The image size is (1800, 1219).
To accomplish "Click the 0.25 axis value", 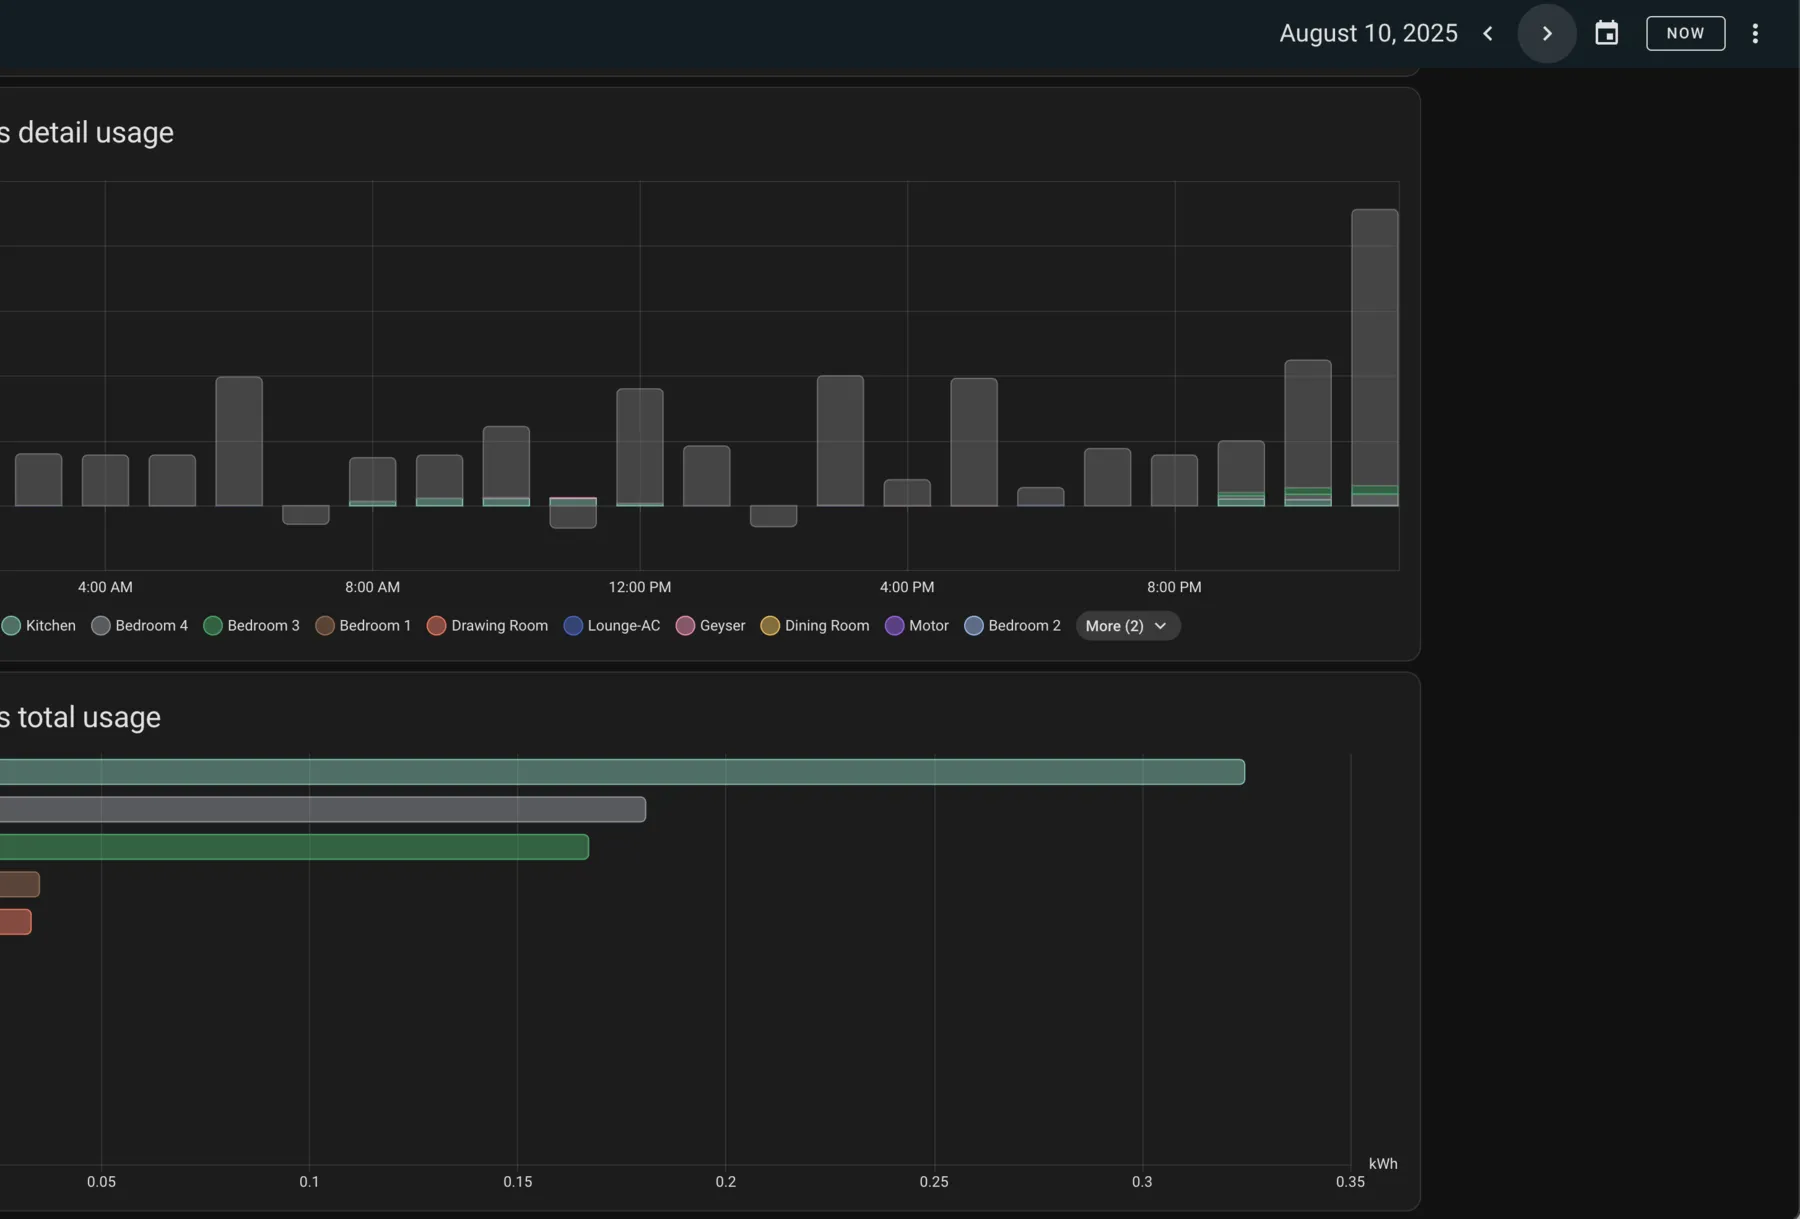I will tap(934, 1182).
